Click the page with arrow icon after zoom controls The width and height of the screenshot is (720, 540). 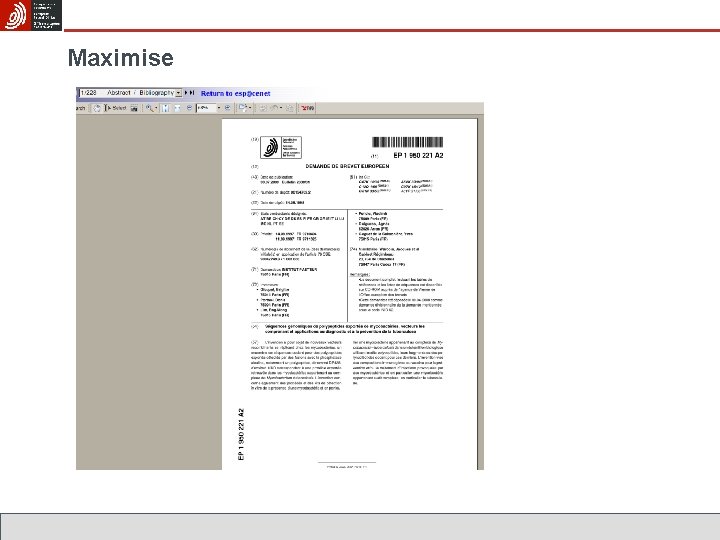pos(243,108)
